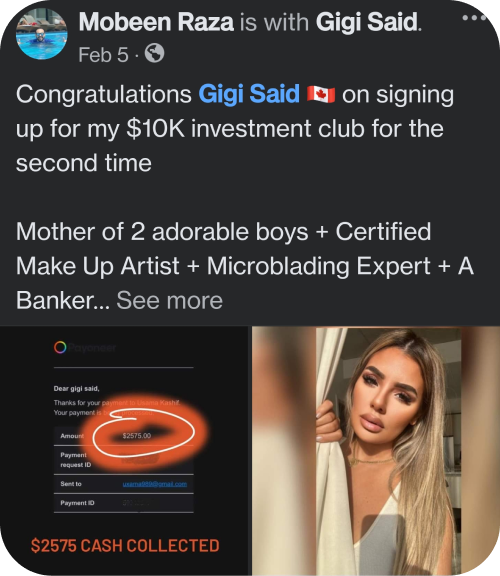Click the Feb 5 post timestamp

coord(103,55)
